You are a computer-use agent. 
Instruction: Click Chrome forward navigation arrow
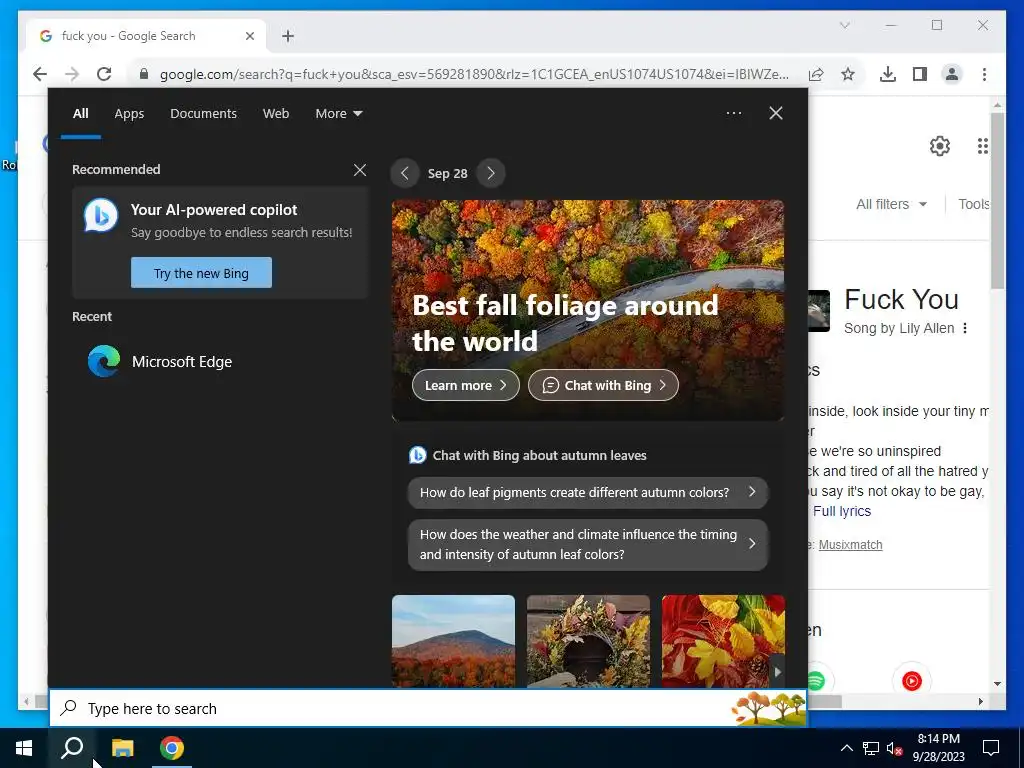72,74
